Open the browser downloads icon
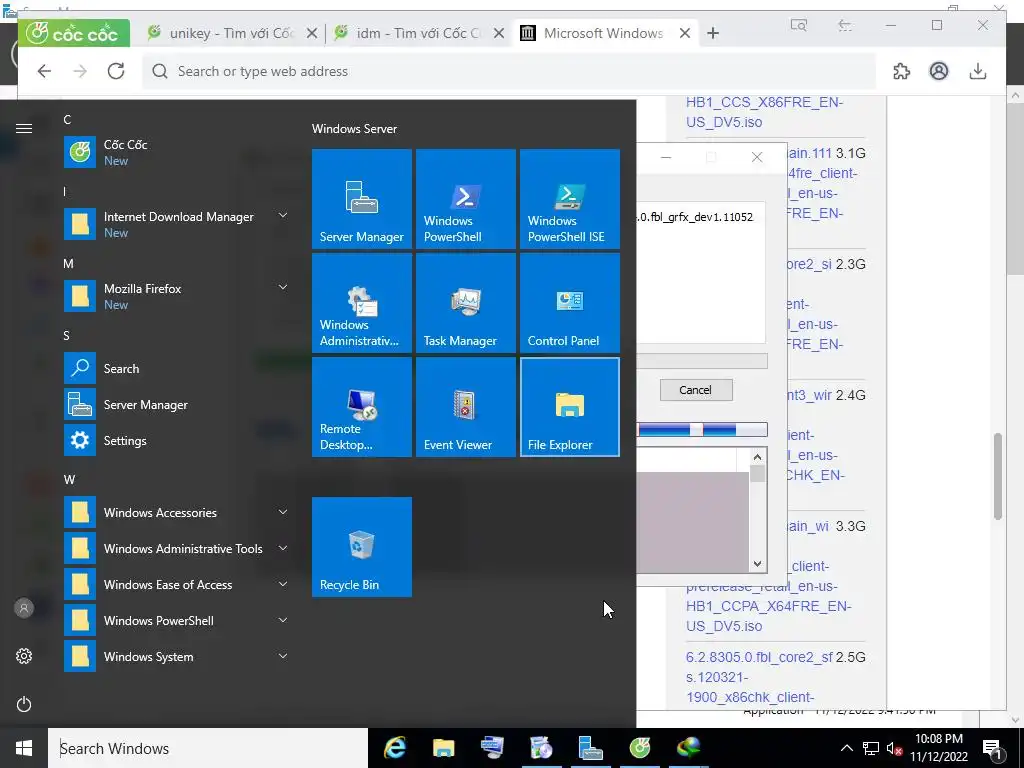Image resolution: width=1024 pixels, height=768 pixels. [x=978, y=71]
